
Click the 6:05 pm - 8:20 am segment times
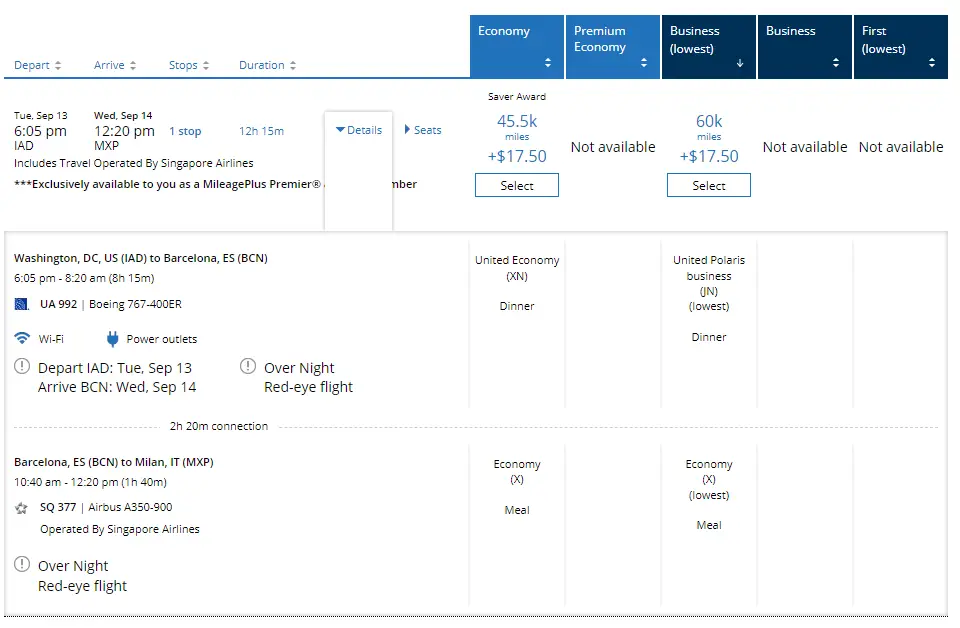tap(84, 278)
